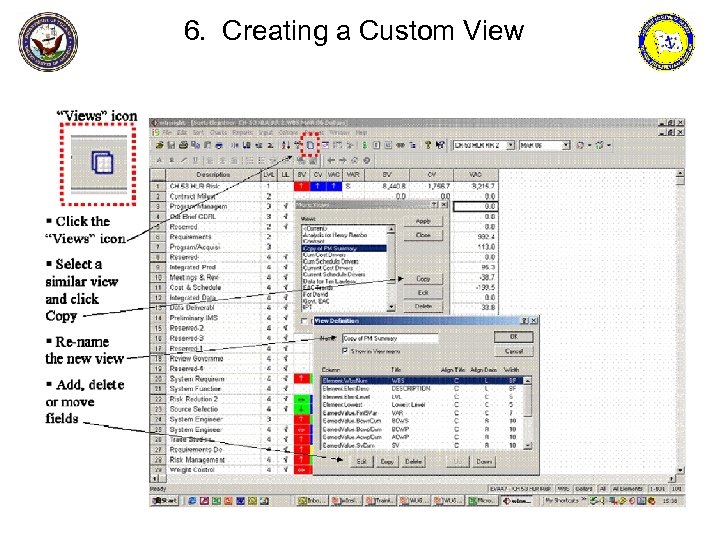Click All Elements in the status bar
The image size is (720, 540).
pyautogui.click(x=628, y=489)
